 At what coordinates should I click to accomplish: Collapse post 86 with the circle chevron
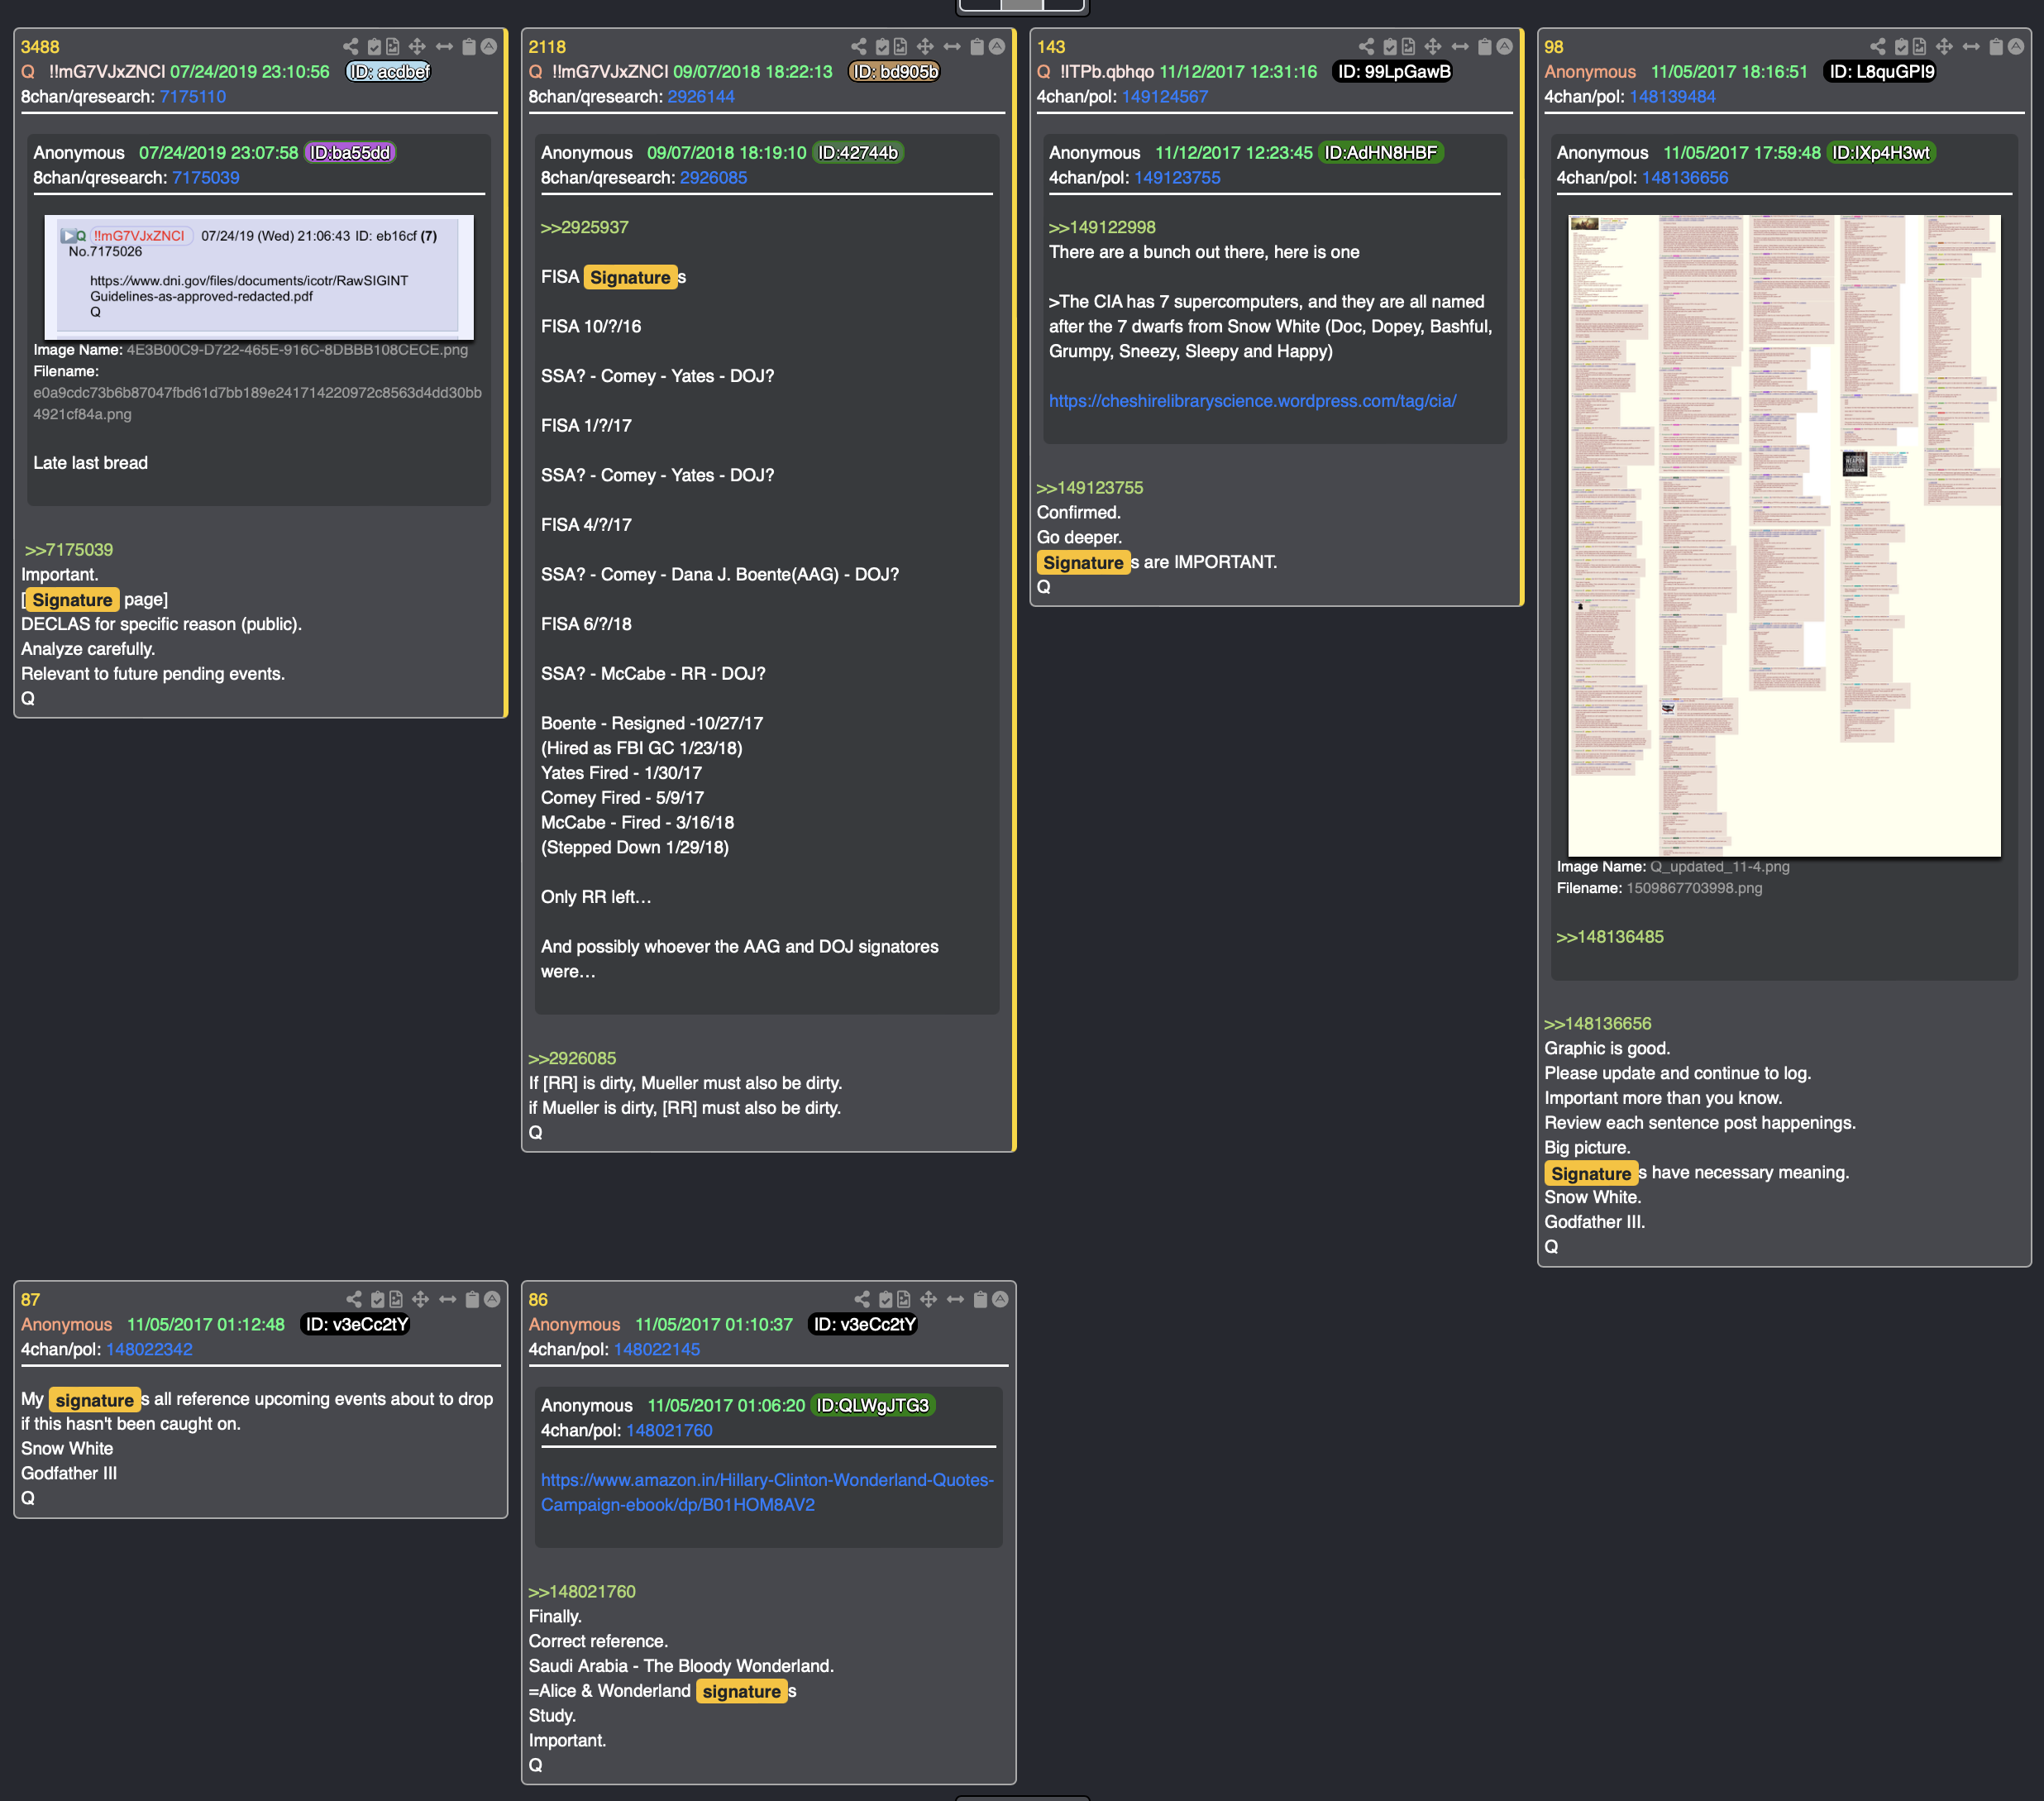click(1001, 1299)
